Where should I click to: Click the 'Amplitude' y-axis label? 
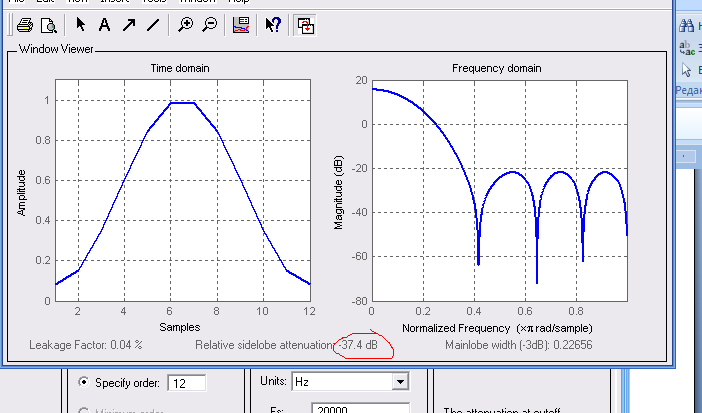coord(21,193)
